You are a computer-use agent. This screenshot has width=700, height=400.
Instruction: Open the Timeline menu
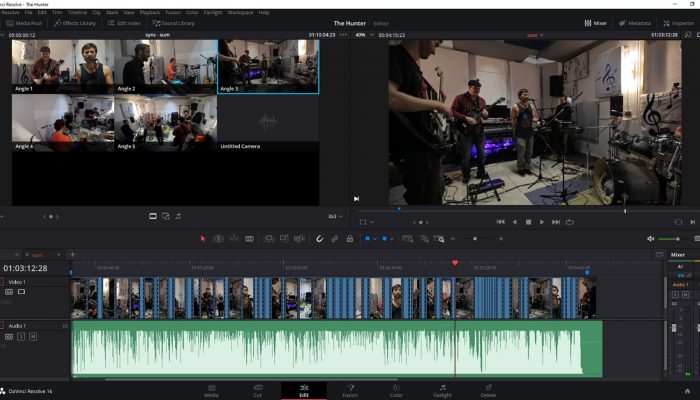(77, 12)
